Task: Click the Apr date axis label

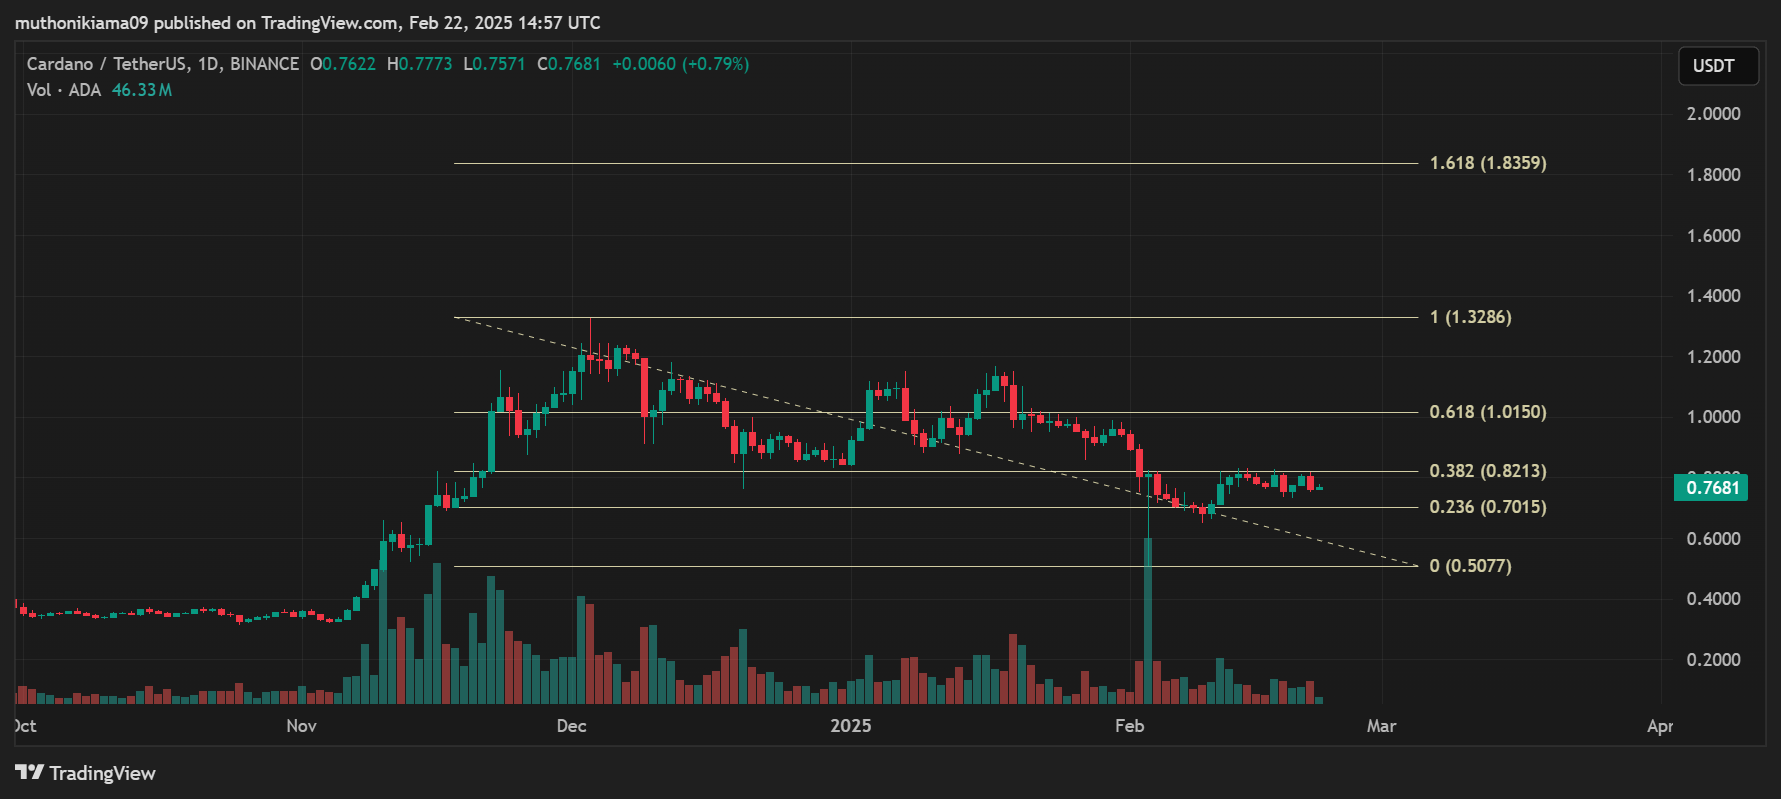Action: pyautogui.click(x=1660, y=726)
